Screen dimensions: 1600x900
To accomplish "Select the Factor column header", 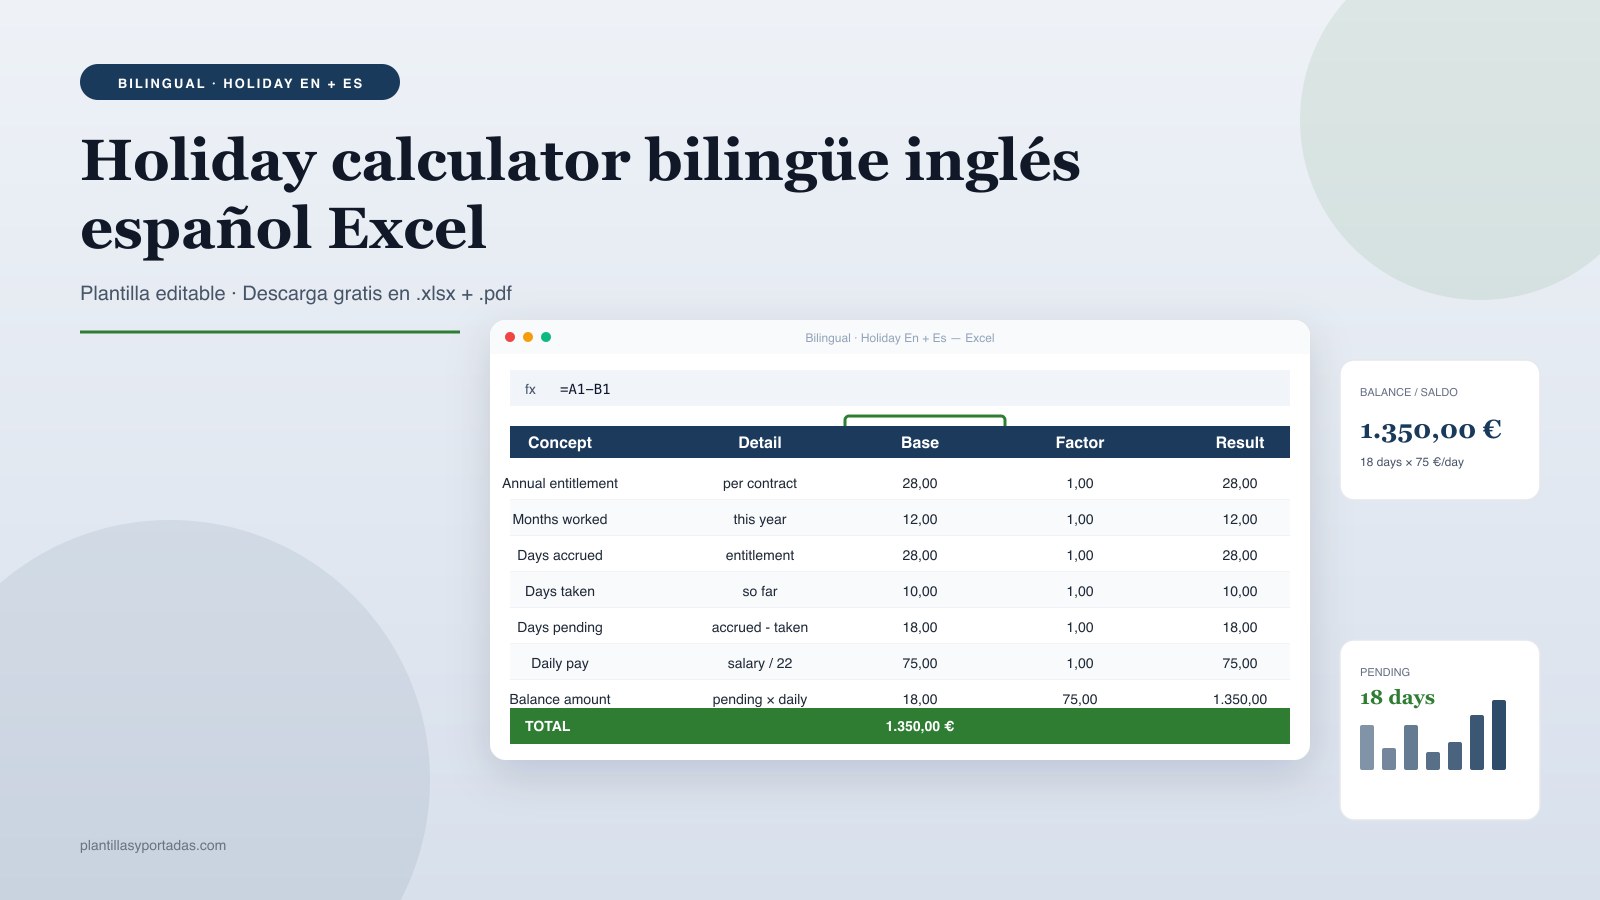I will [1080, 442].
